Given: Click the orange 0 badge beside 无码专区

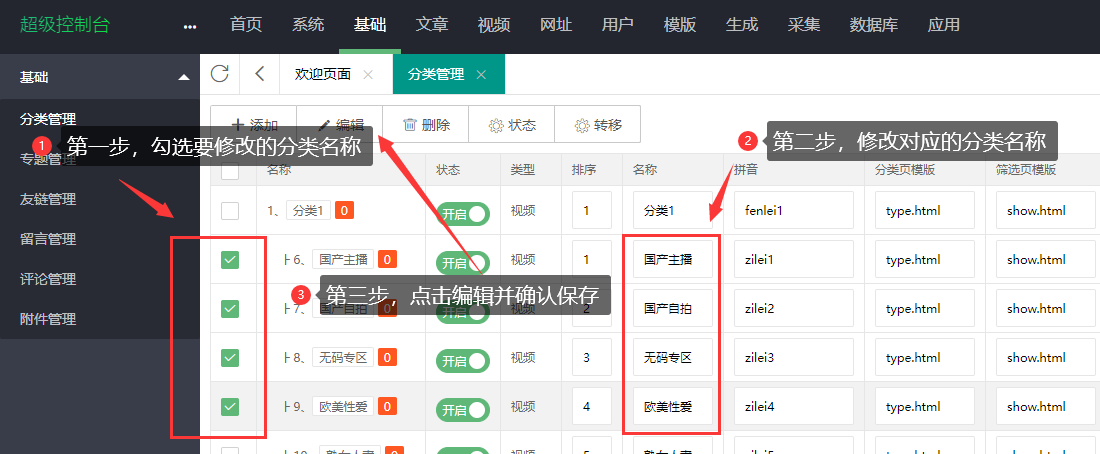Looking at the screenshot, I should (387, 357).
